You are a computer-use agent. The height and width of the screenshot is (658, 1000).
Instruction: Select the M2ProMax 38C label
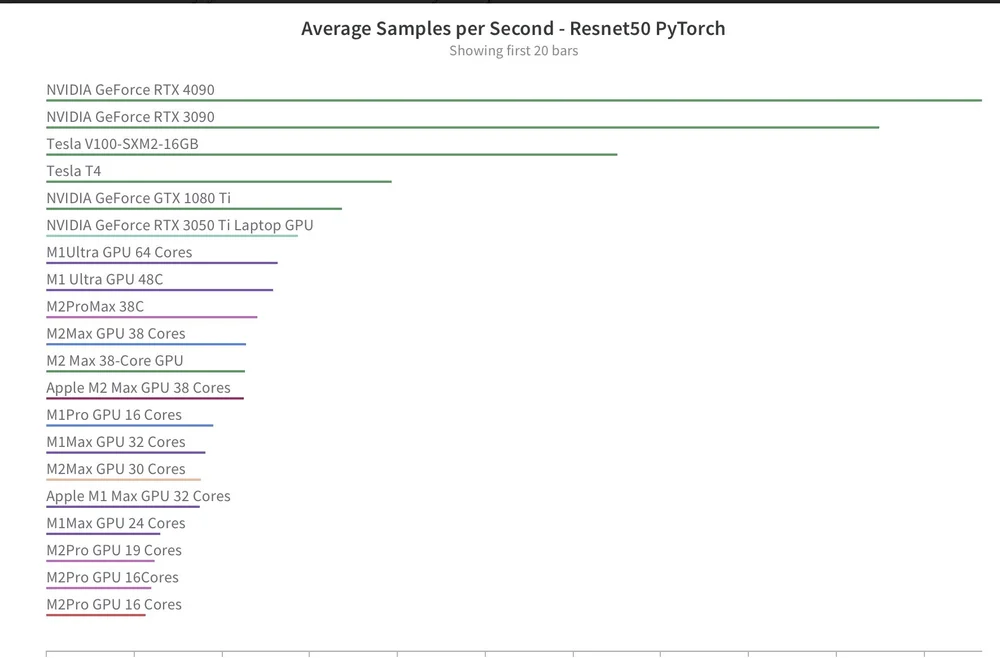tap(95, 307)
